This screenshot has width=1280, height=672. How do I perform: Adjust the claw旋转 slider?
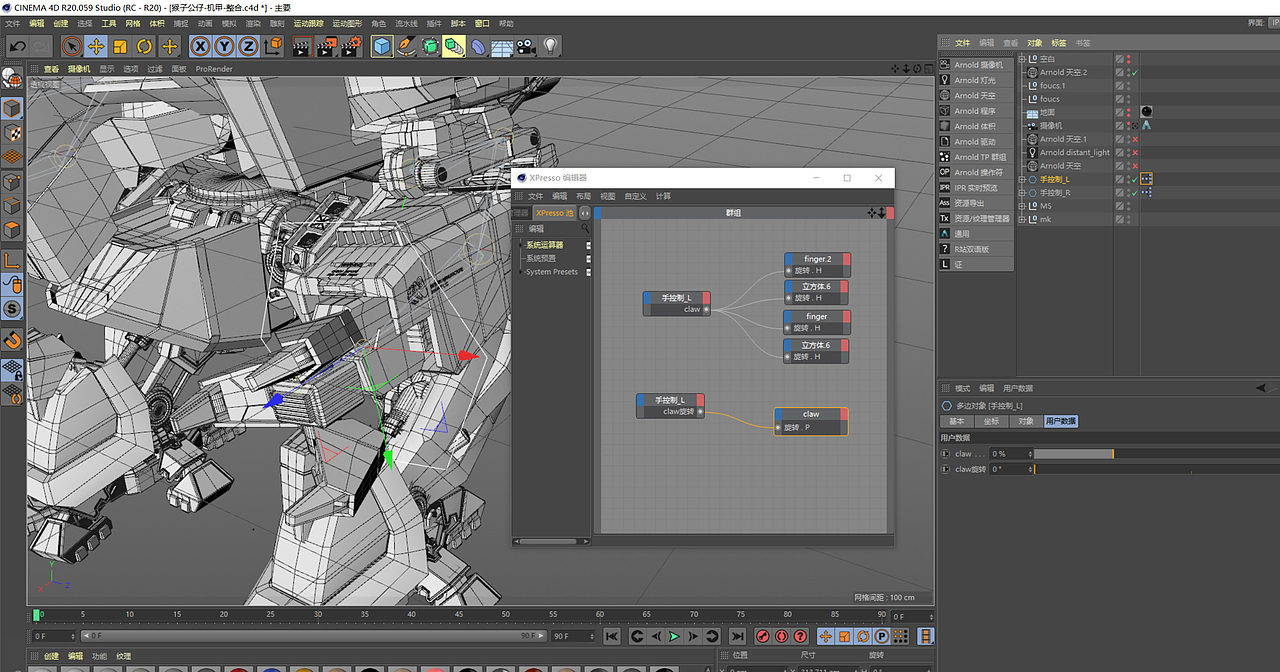click(1156, 469)
